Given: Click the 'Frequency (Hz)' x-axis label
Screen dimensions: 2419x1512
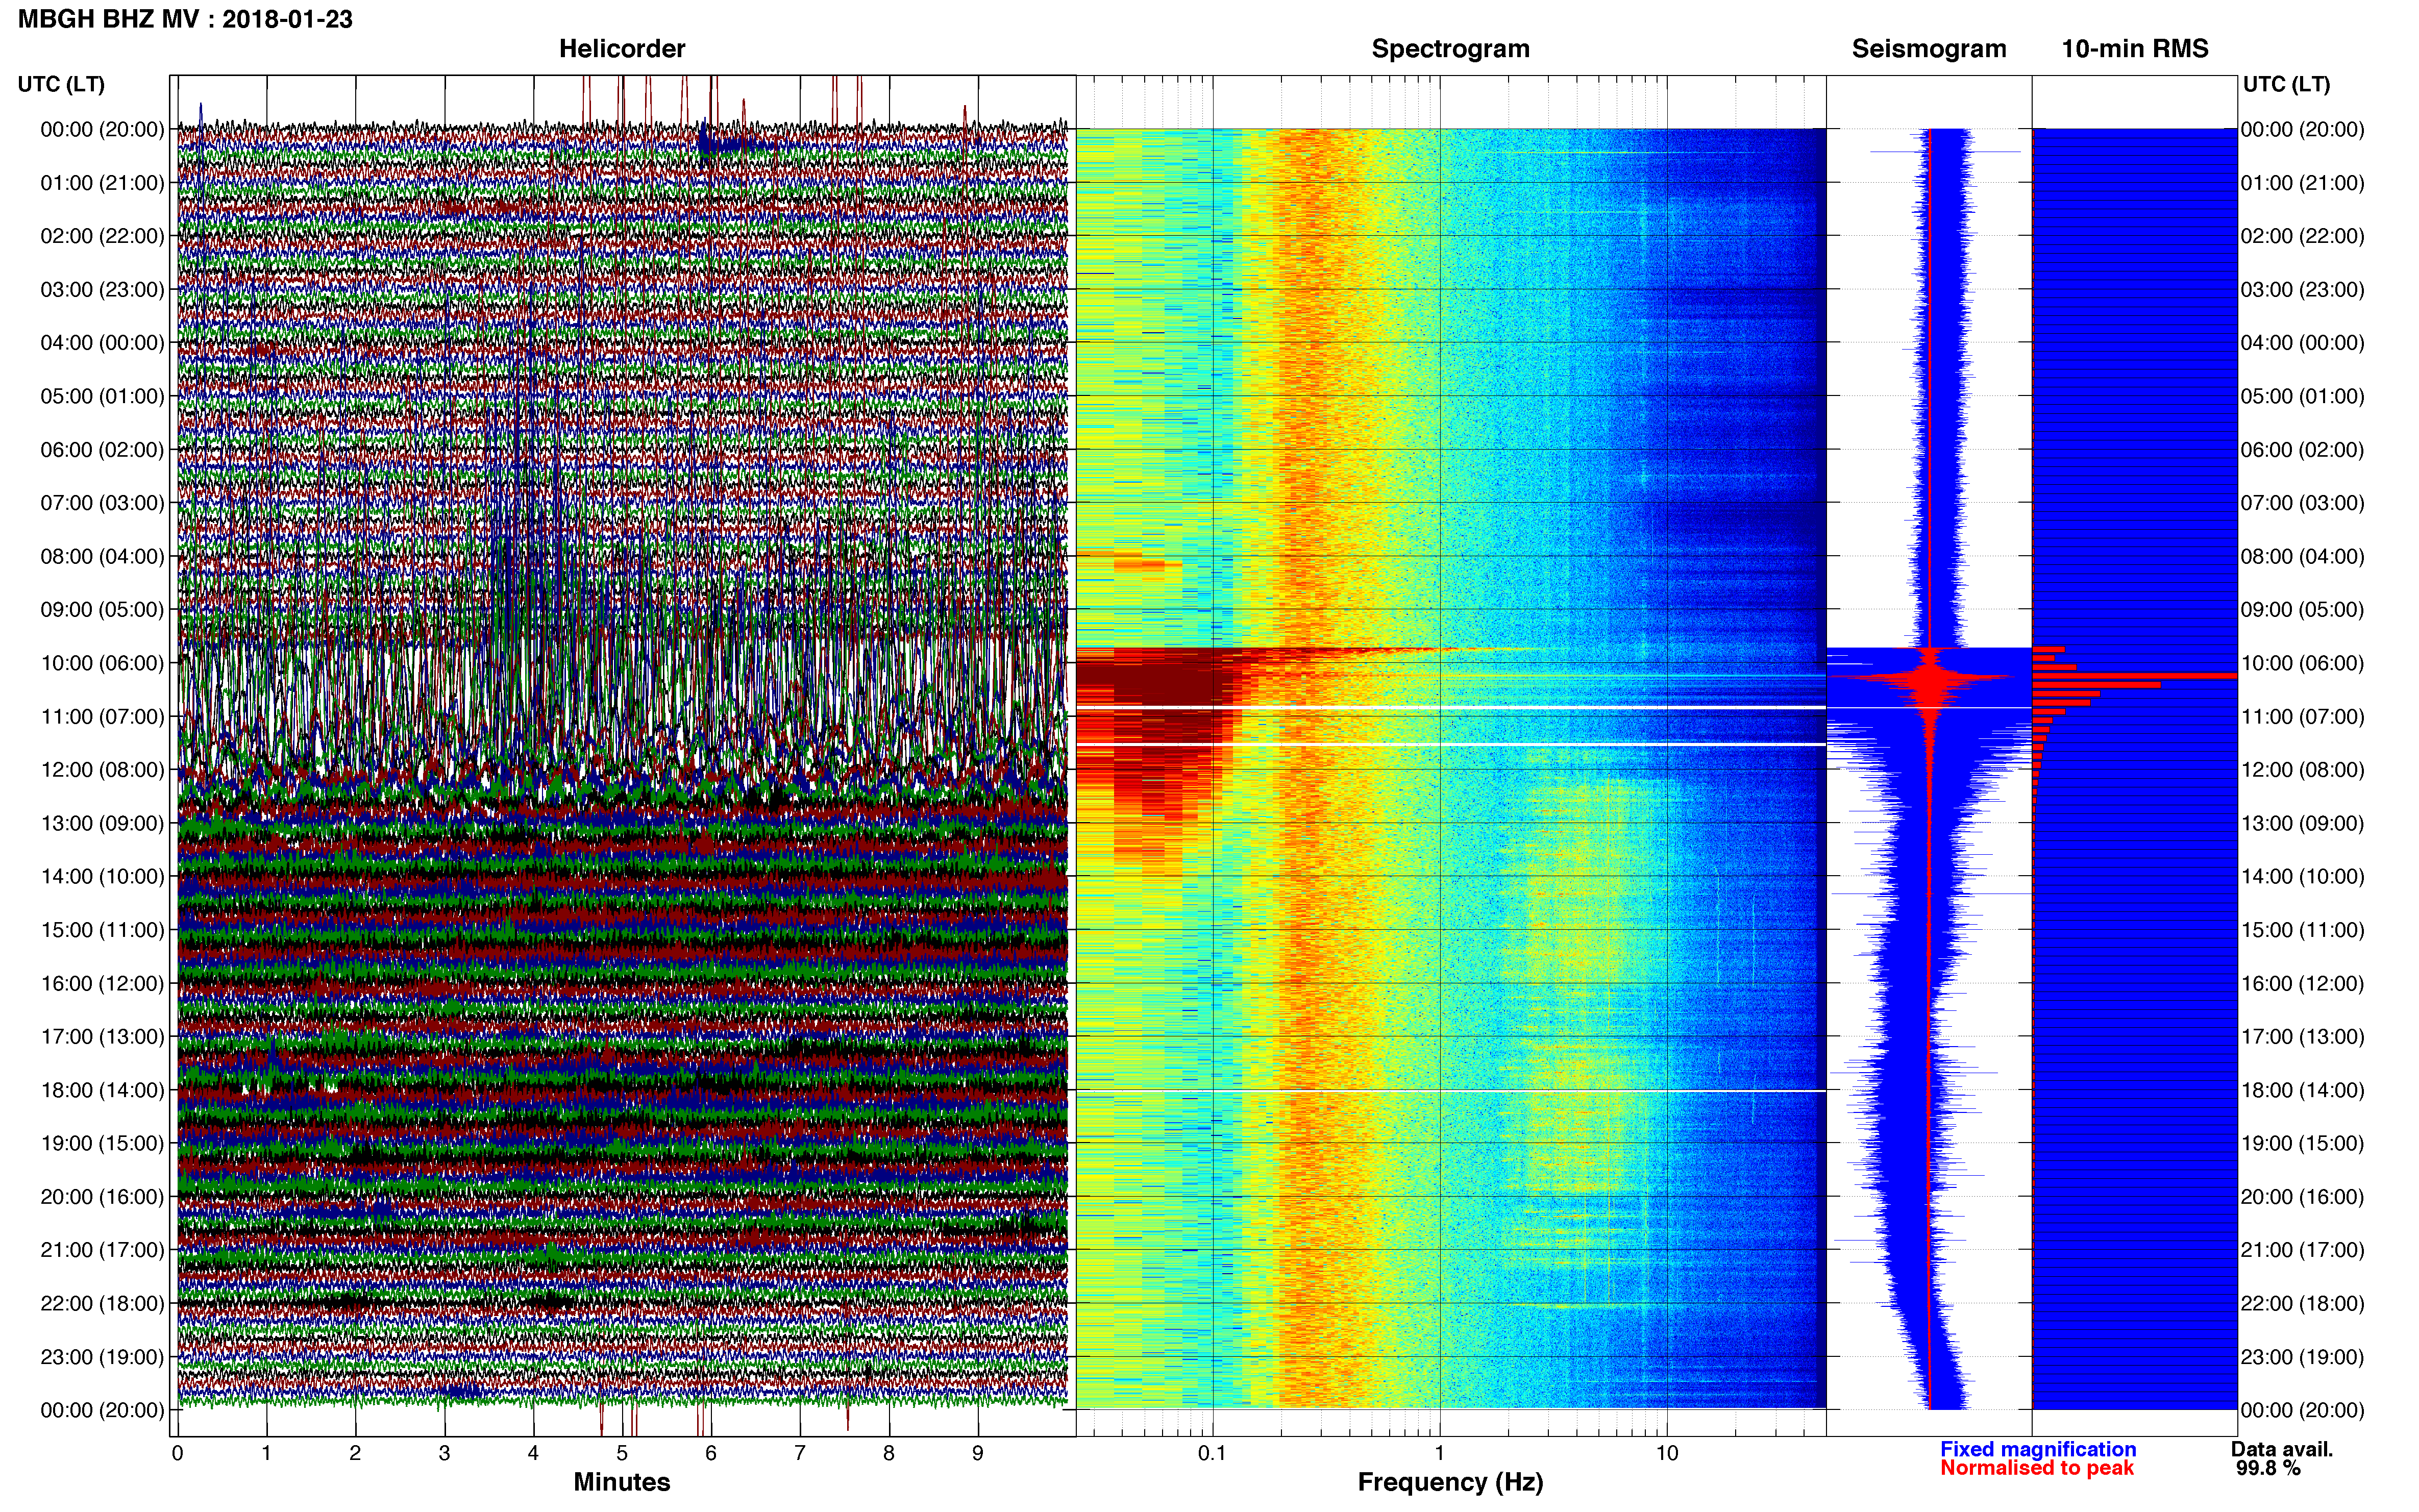Looking at the screenshot, I should coord(1450,1482).
